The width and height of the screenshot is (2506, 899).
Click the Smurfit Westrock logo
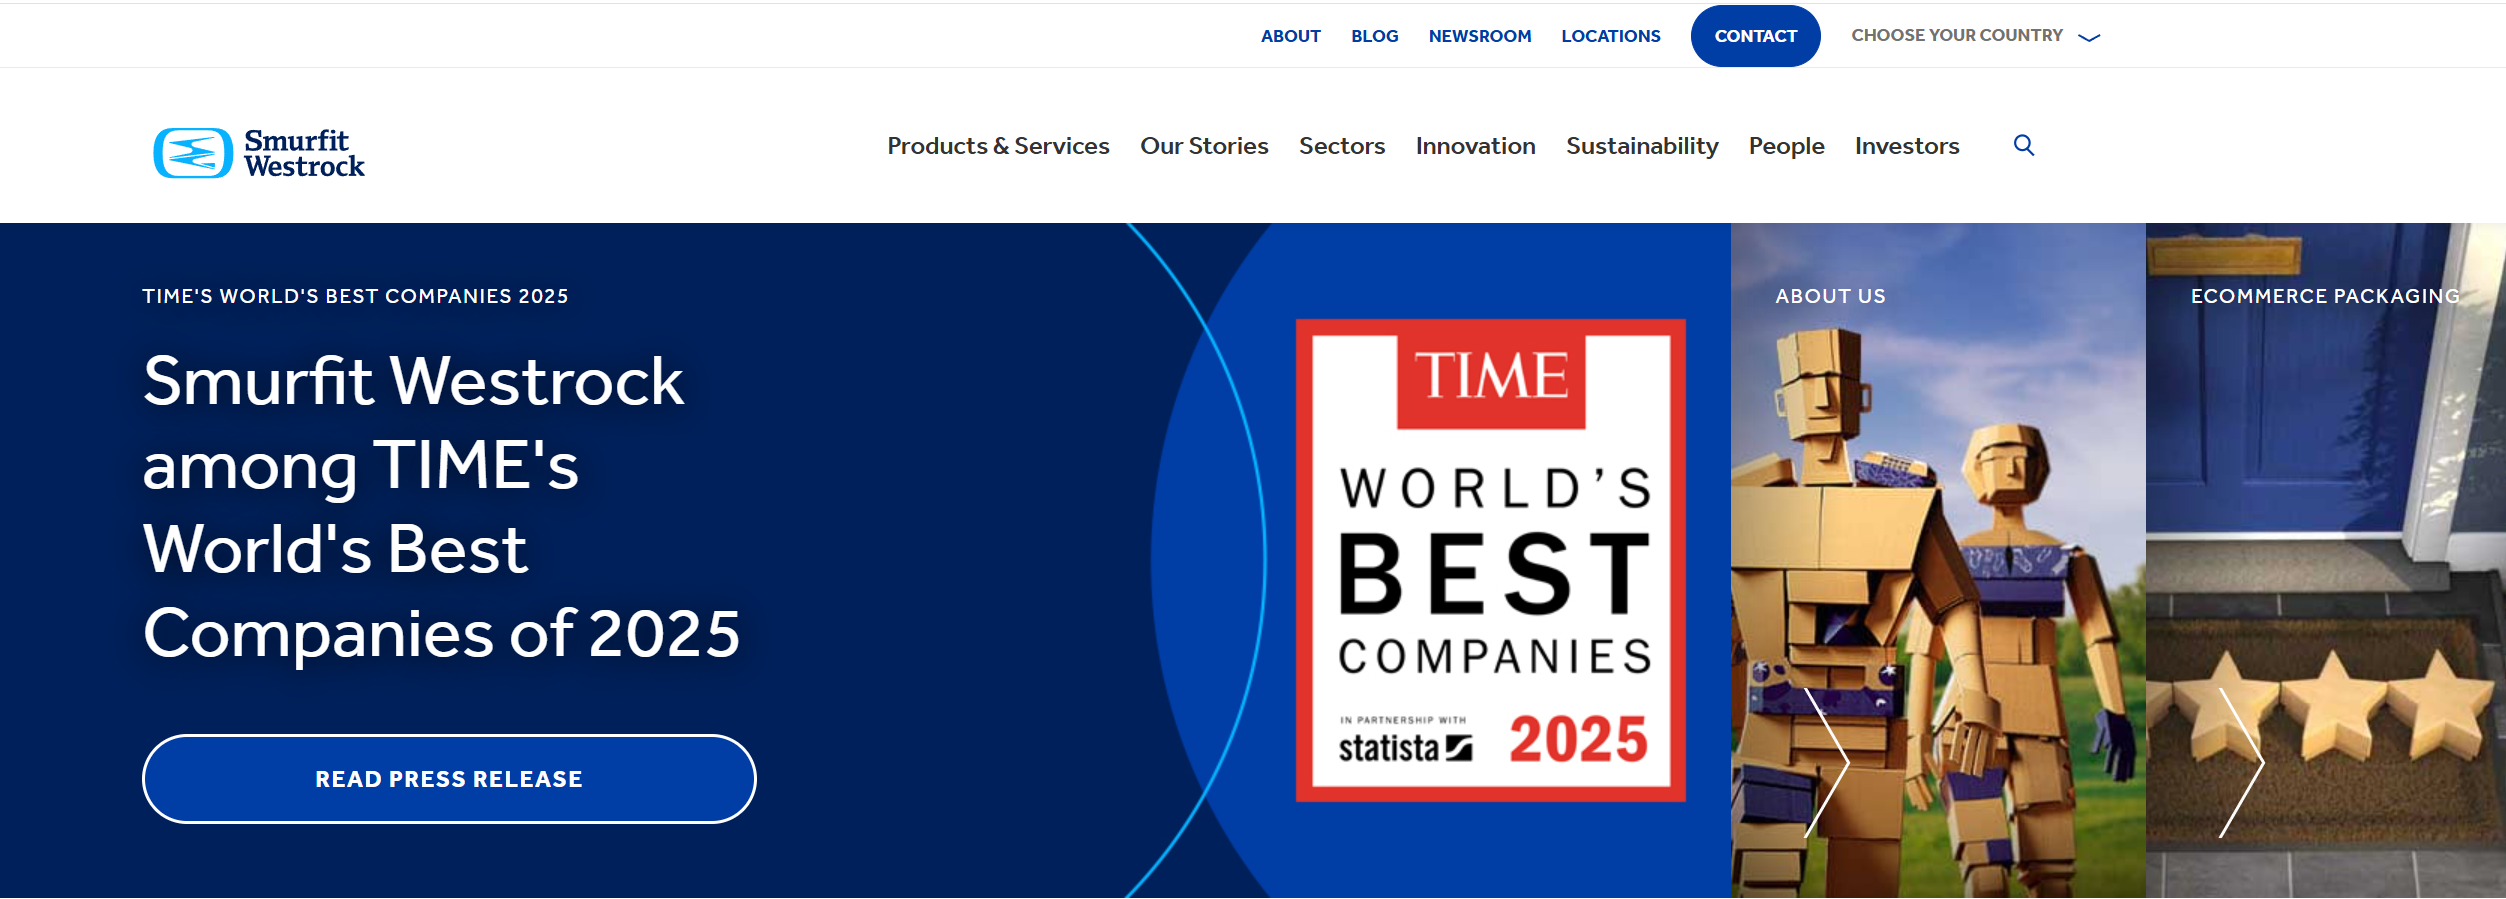tap(259, 153)
